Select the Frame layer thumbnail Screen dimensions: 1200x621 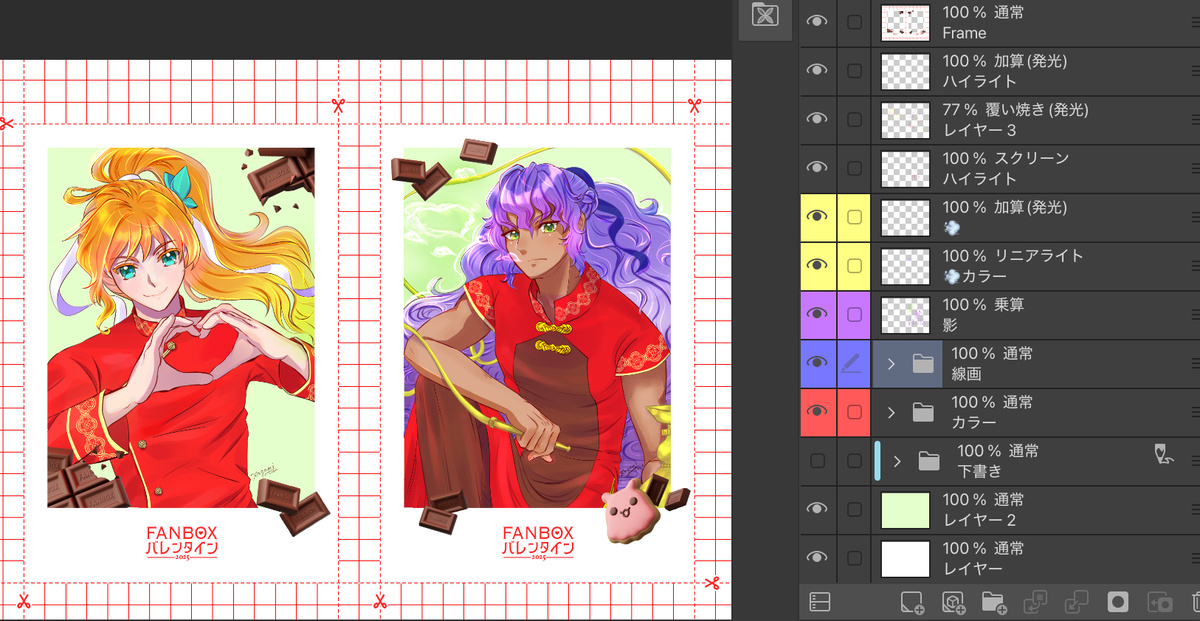[905, 23]
